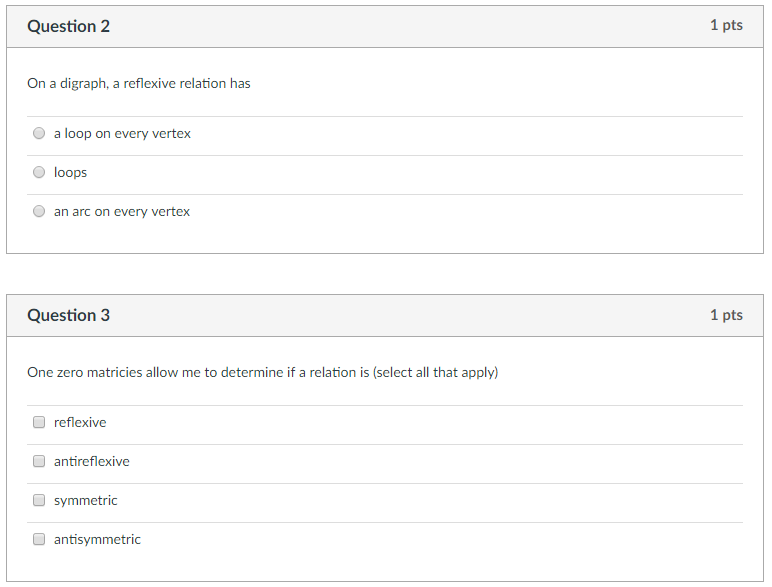
Task: Choose the "loops" radio button
Action: point(39,172)
